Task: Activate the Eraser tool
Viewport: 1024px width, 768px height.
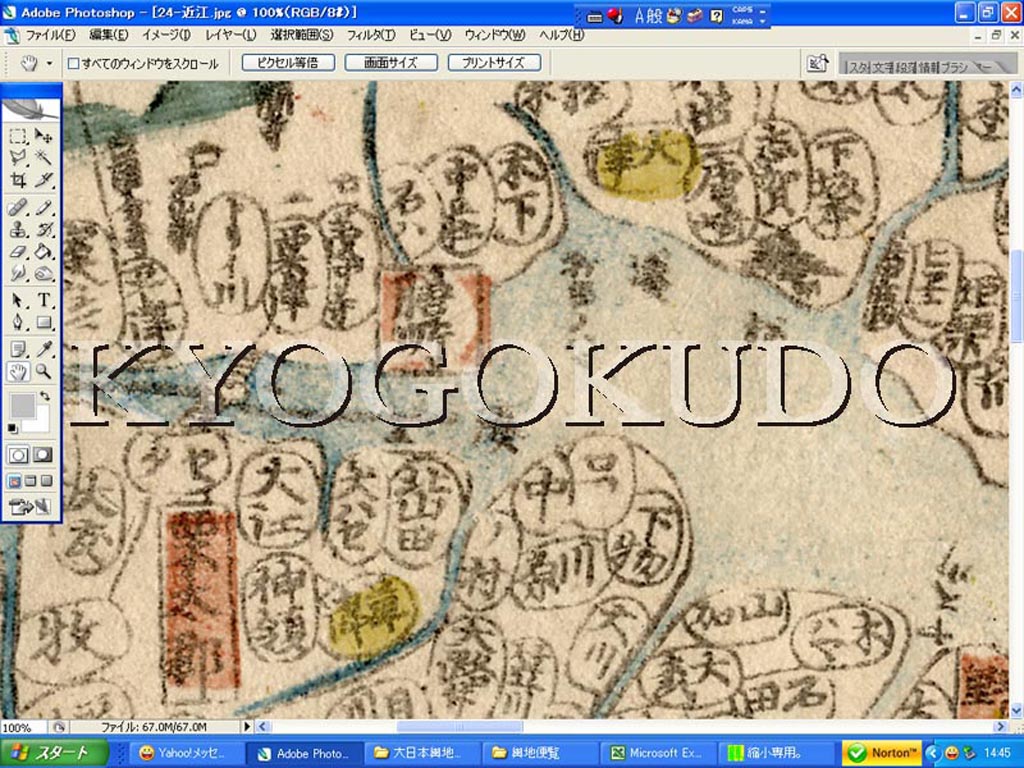Action: click(x=18, y=251)
